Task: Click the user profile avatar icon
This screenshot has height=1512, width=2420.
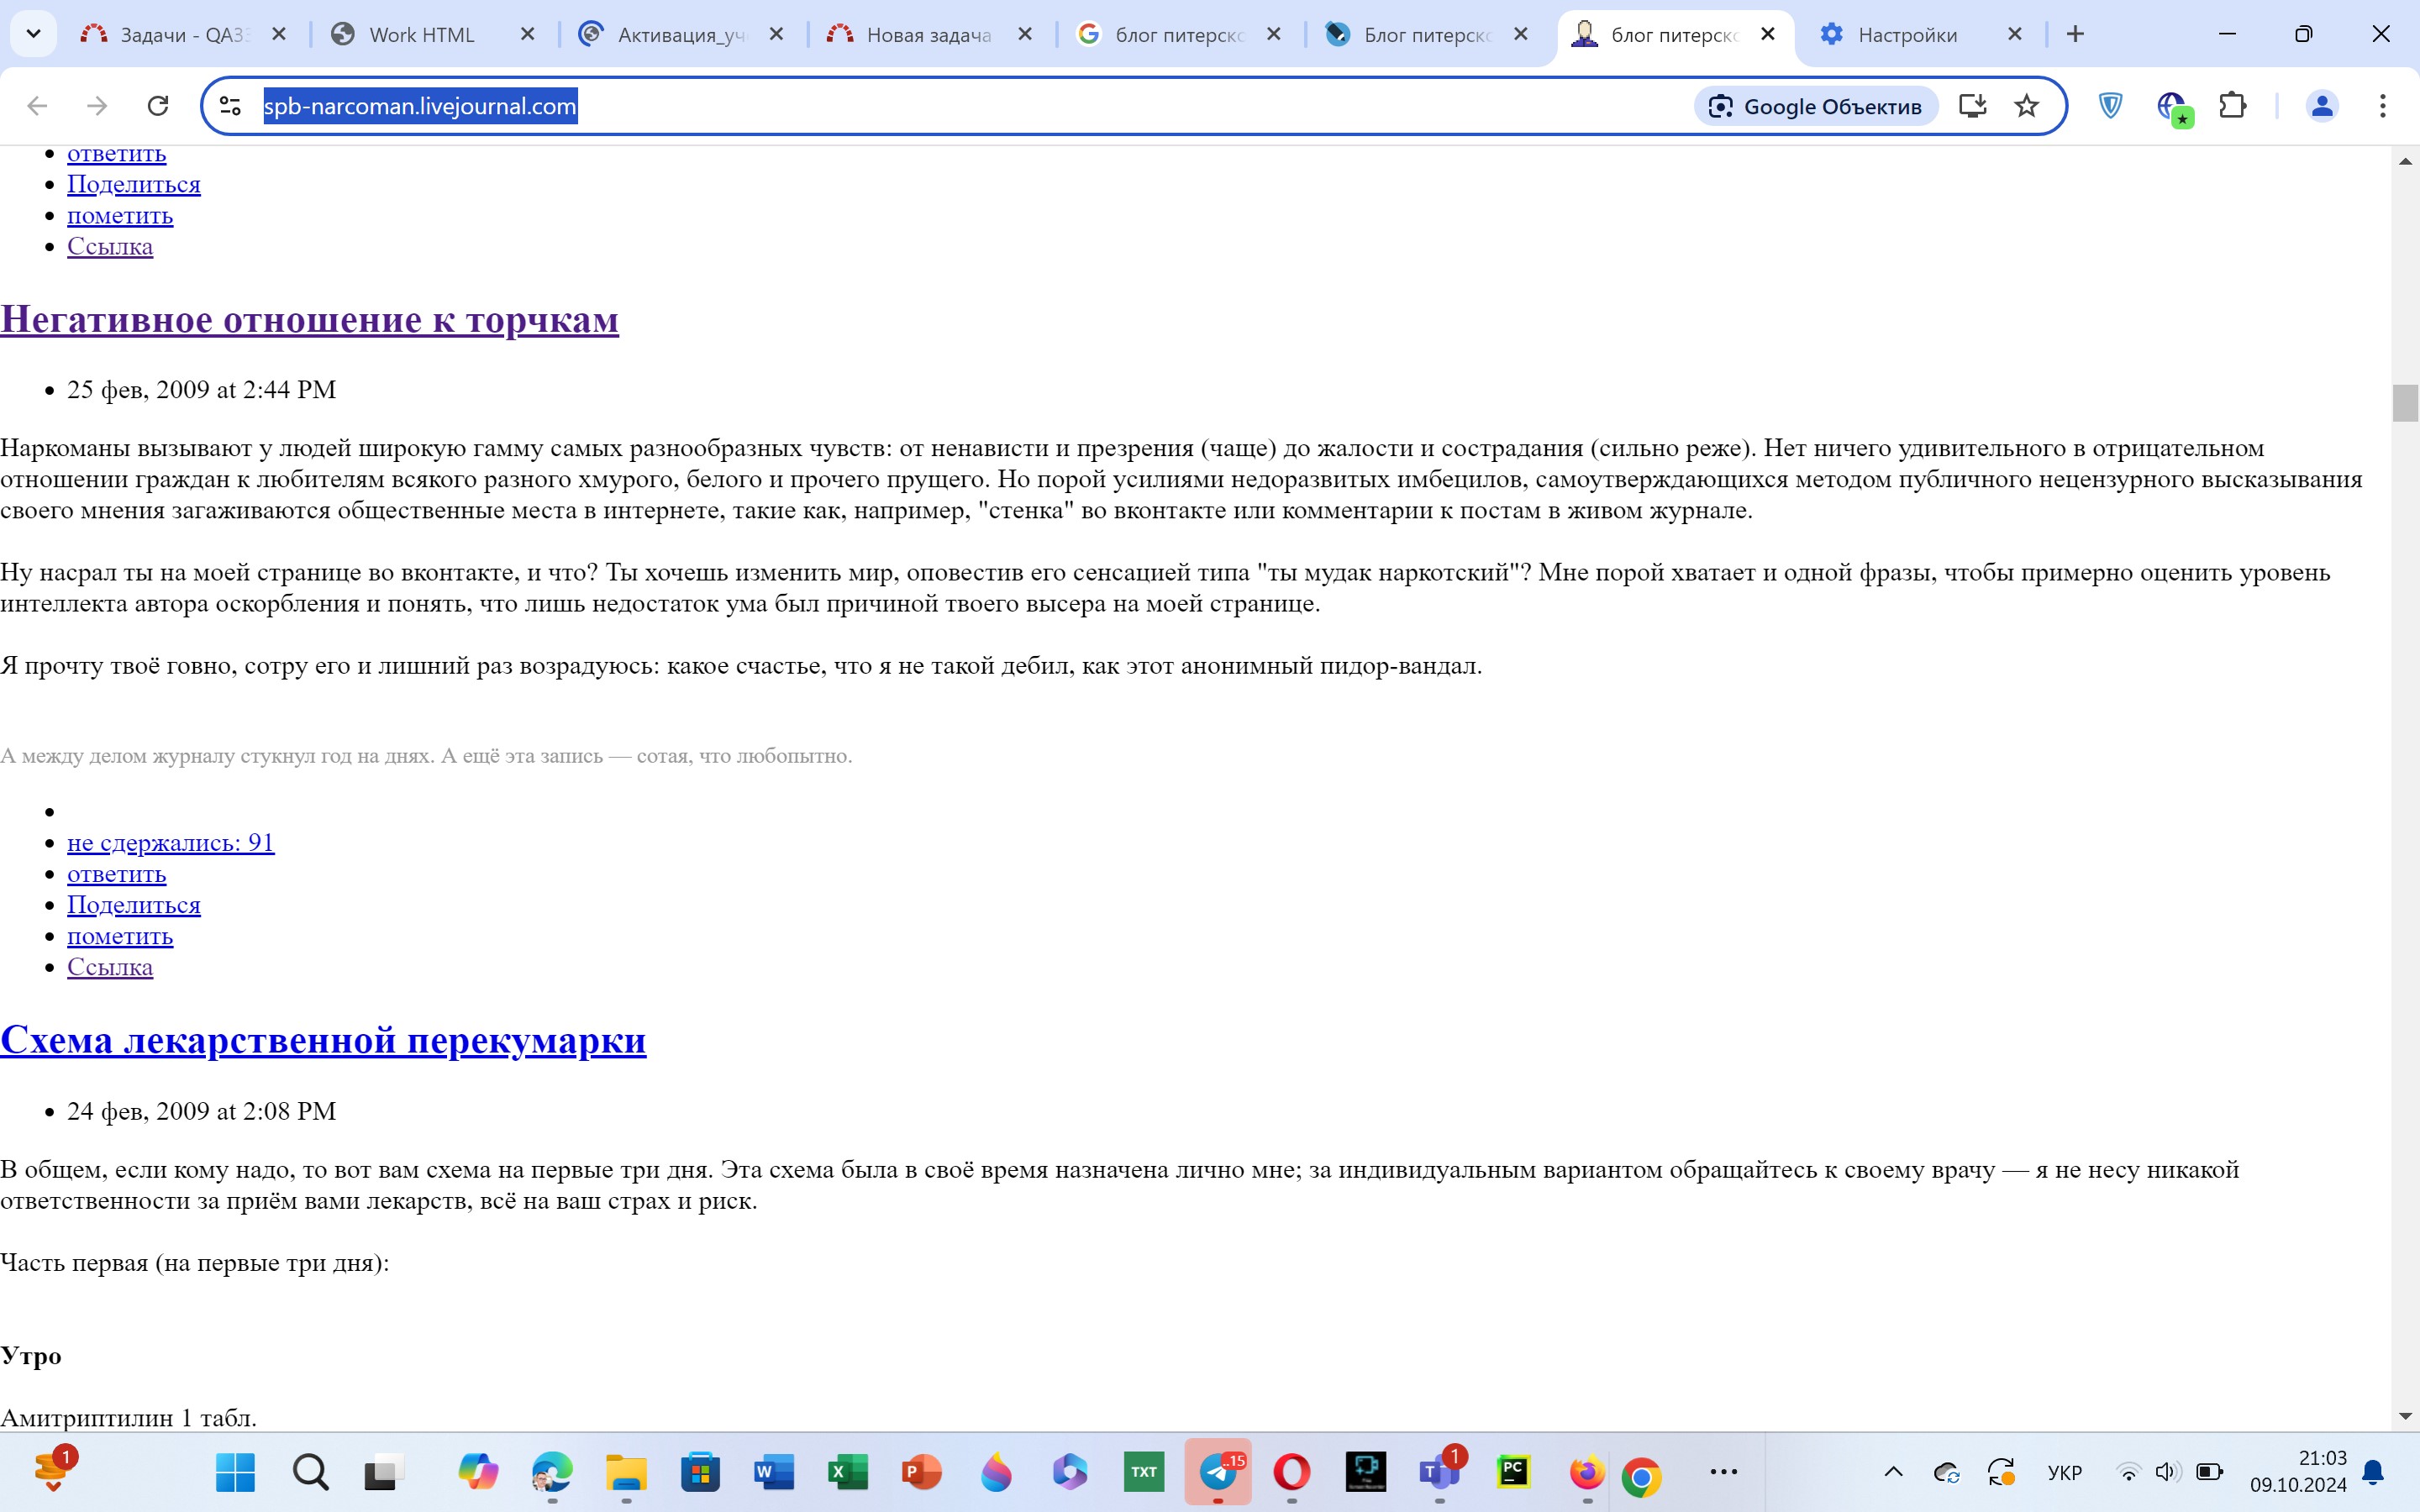Action: (x=2321, y=106)
